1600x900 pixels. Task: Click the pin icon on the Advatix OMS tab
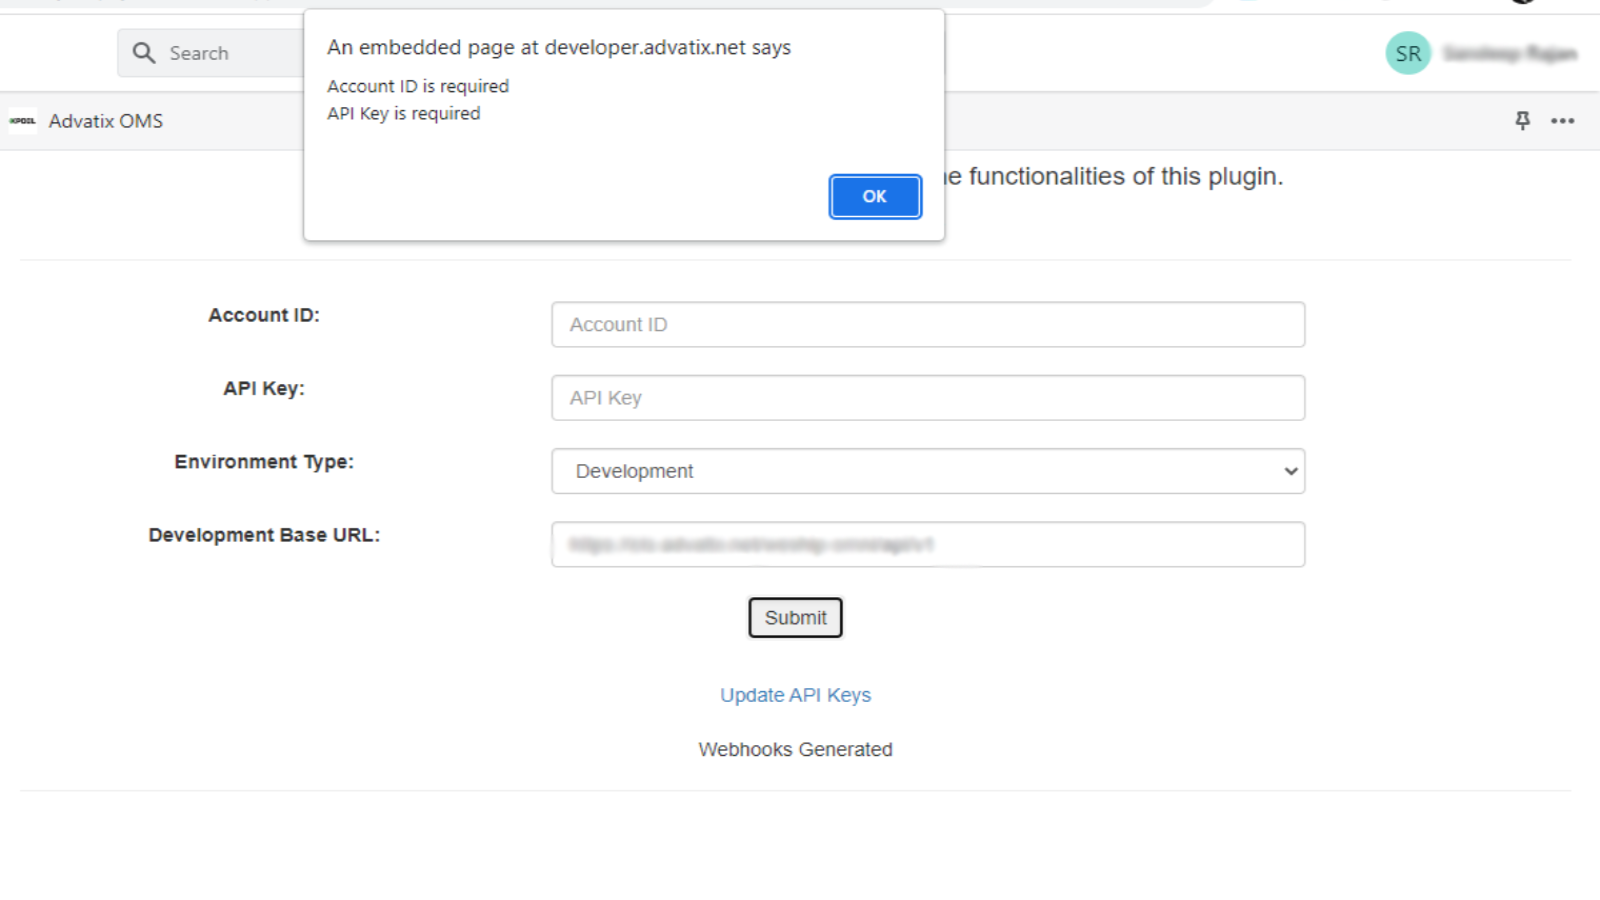click(x=1521, y=121)
